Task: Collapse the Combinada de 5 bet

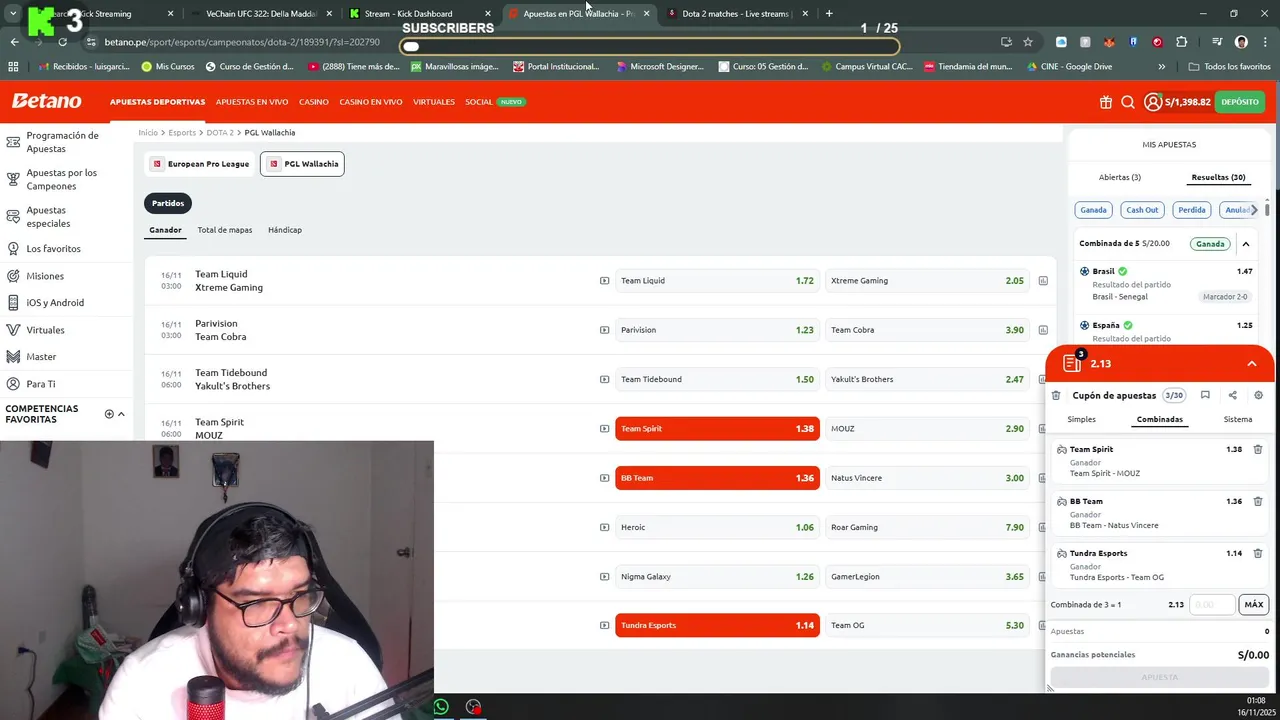Action: (x=1246, y=244)
